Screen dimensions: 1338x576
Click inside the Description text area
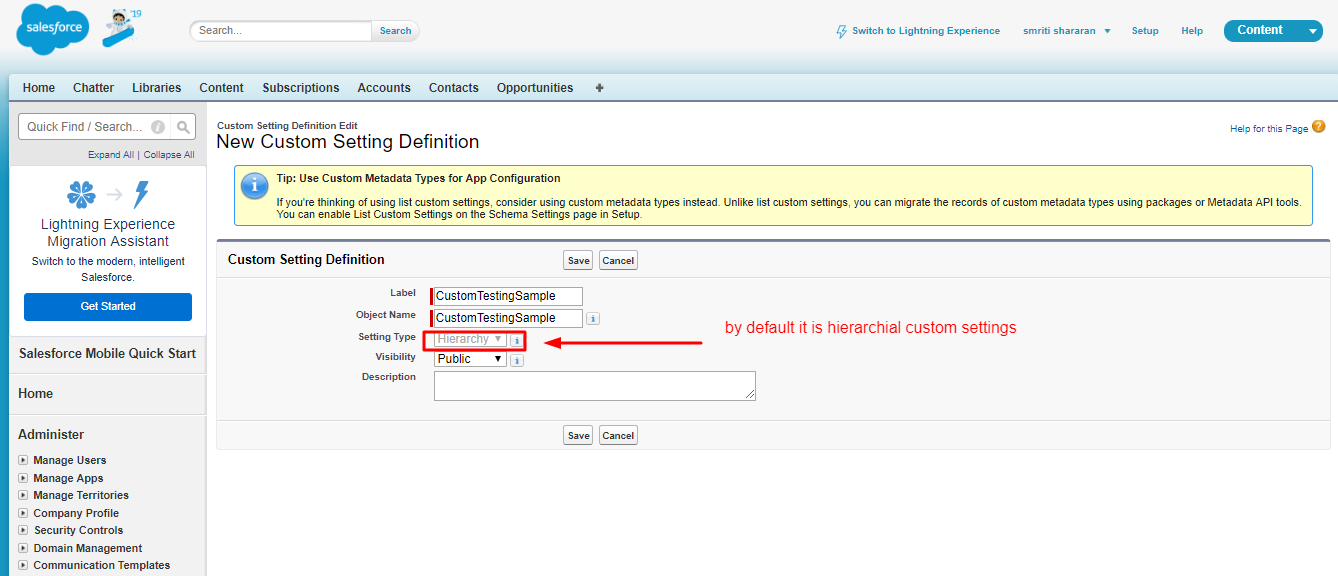point(594,385)
